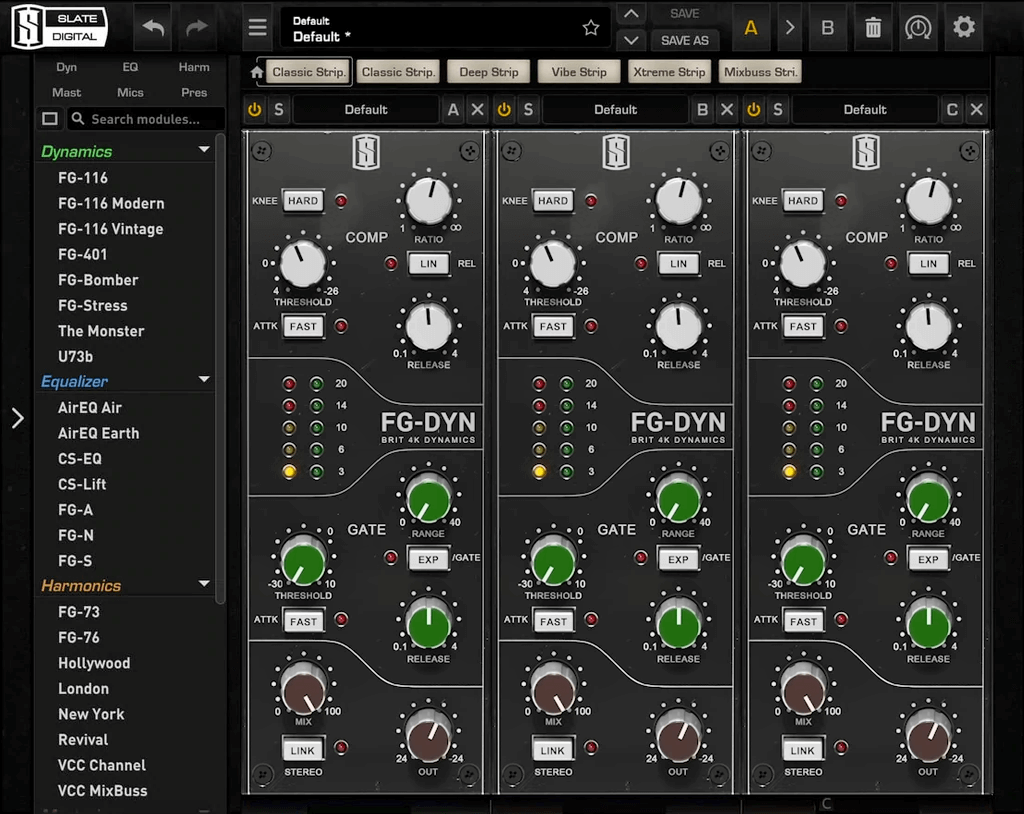Screen dimensions: 1024x814
Task: Adjust the RATIO knob on the first compressor
Action: point(430,199)
